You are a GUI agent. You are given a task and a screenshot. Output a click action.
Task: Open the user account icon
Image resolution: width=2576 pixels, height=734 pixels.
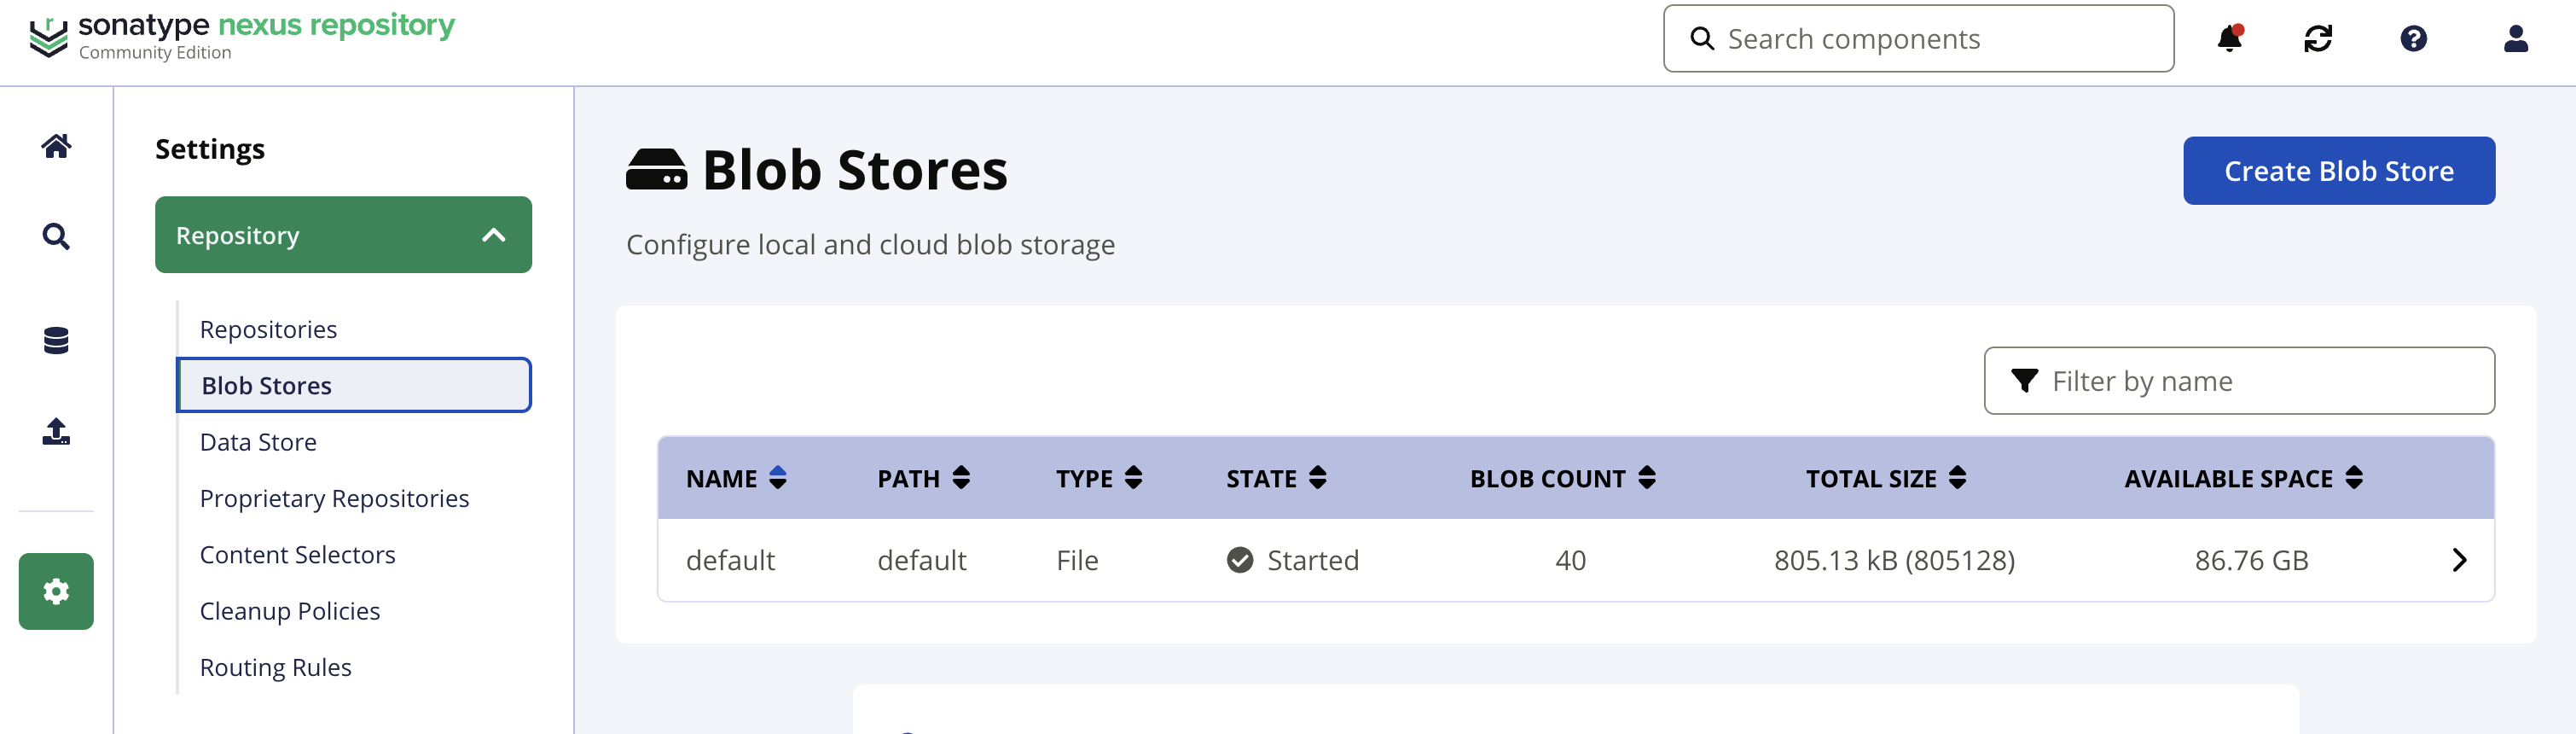(2515, 39)
